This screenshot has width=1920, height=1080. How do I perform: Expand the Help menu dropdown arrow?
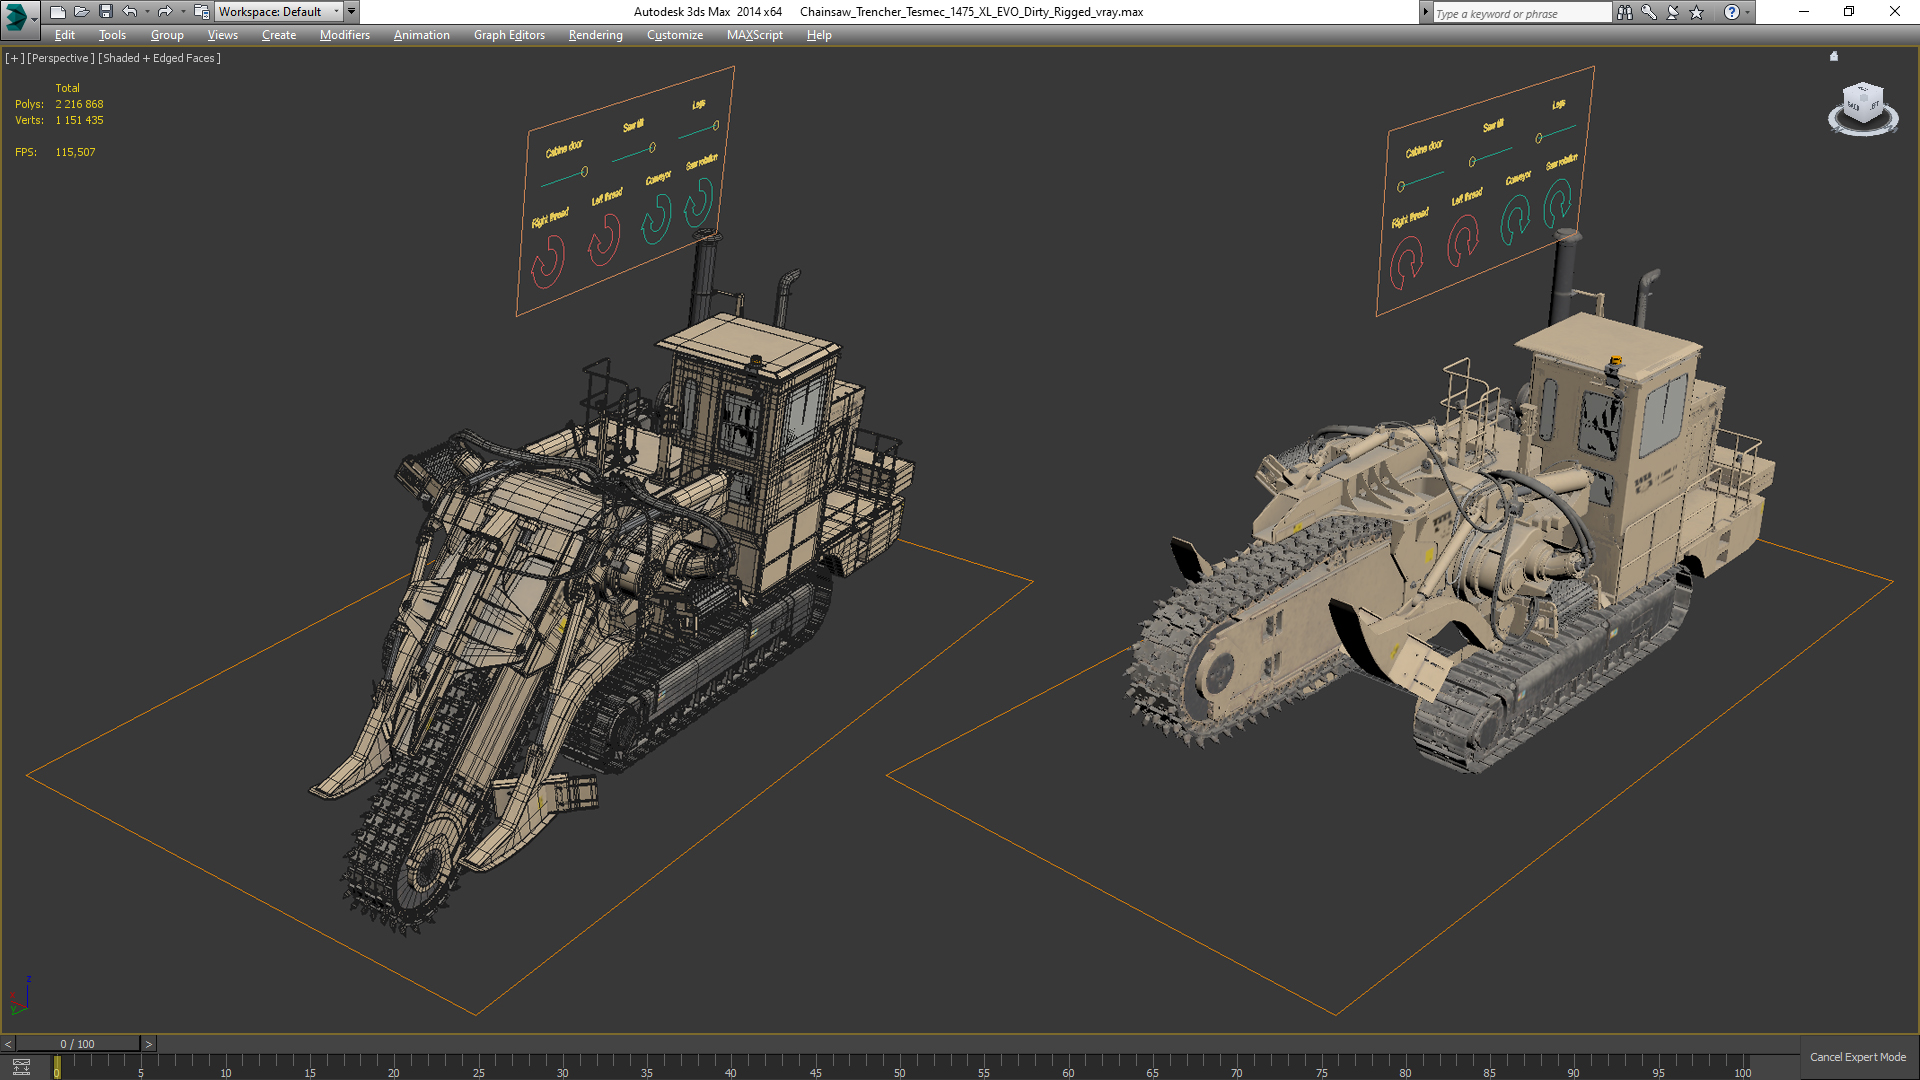[x=1748, y=12]
